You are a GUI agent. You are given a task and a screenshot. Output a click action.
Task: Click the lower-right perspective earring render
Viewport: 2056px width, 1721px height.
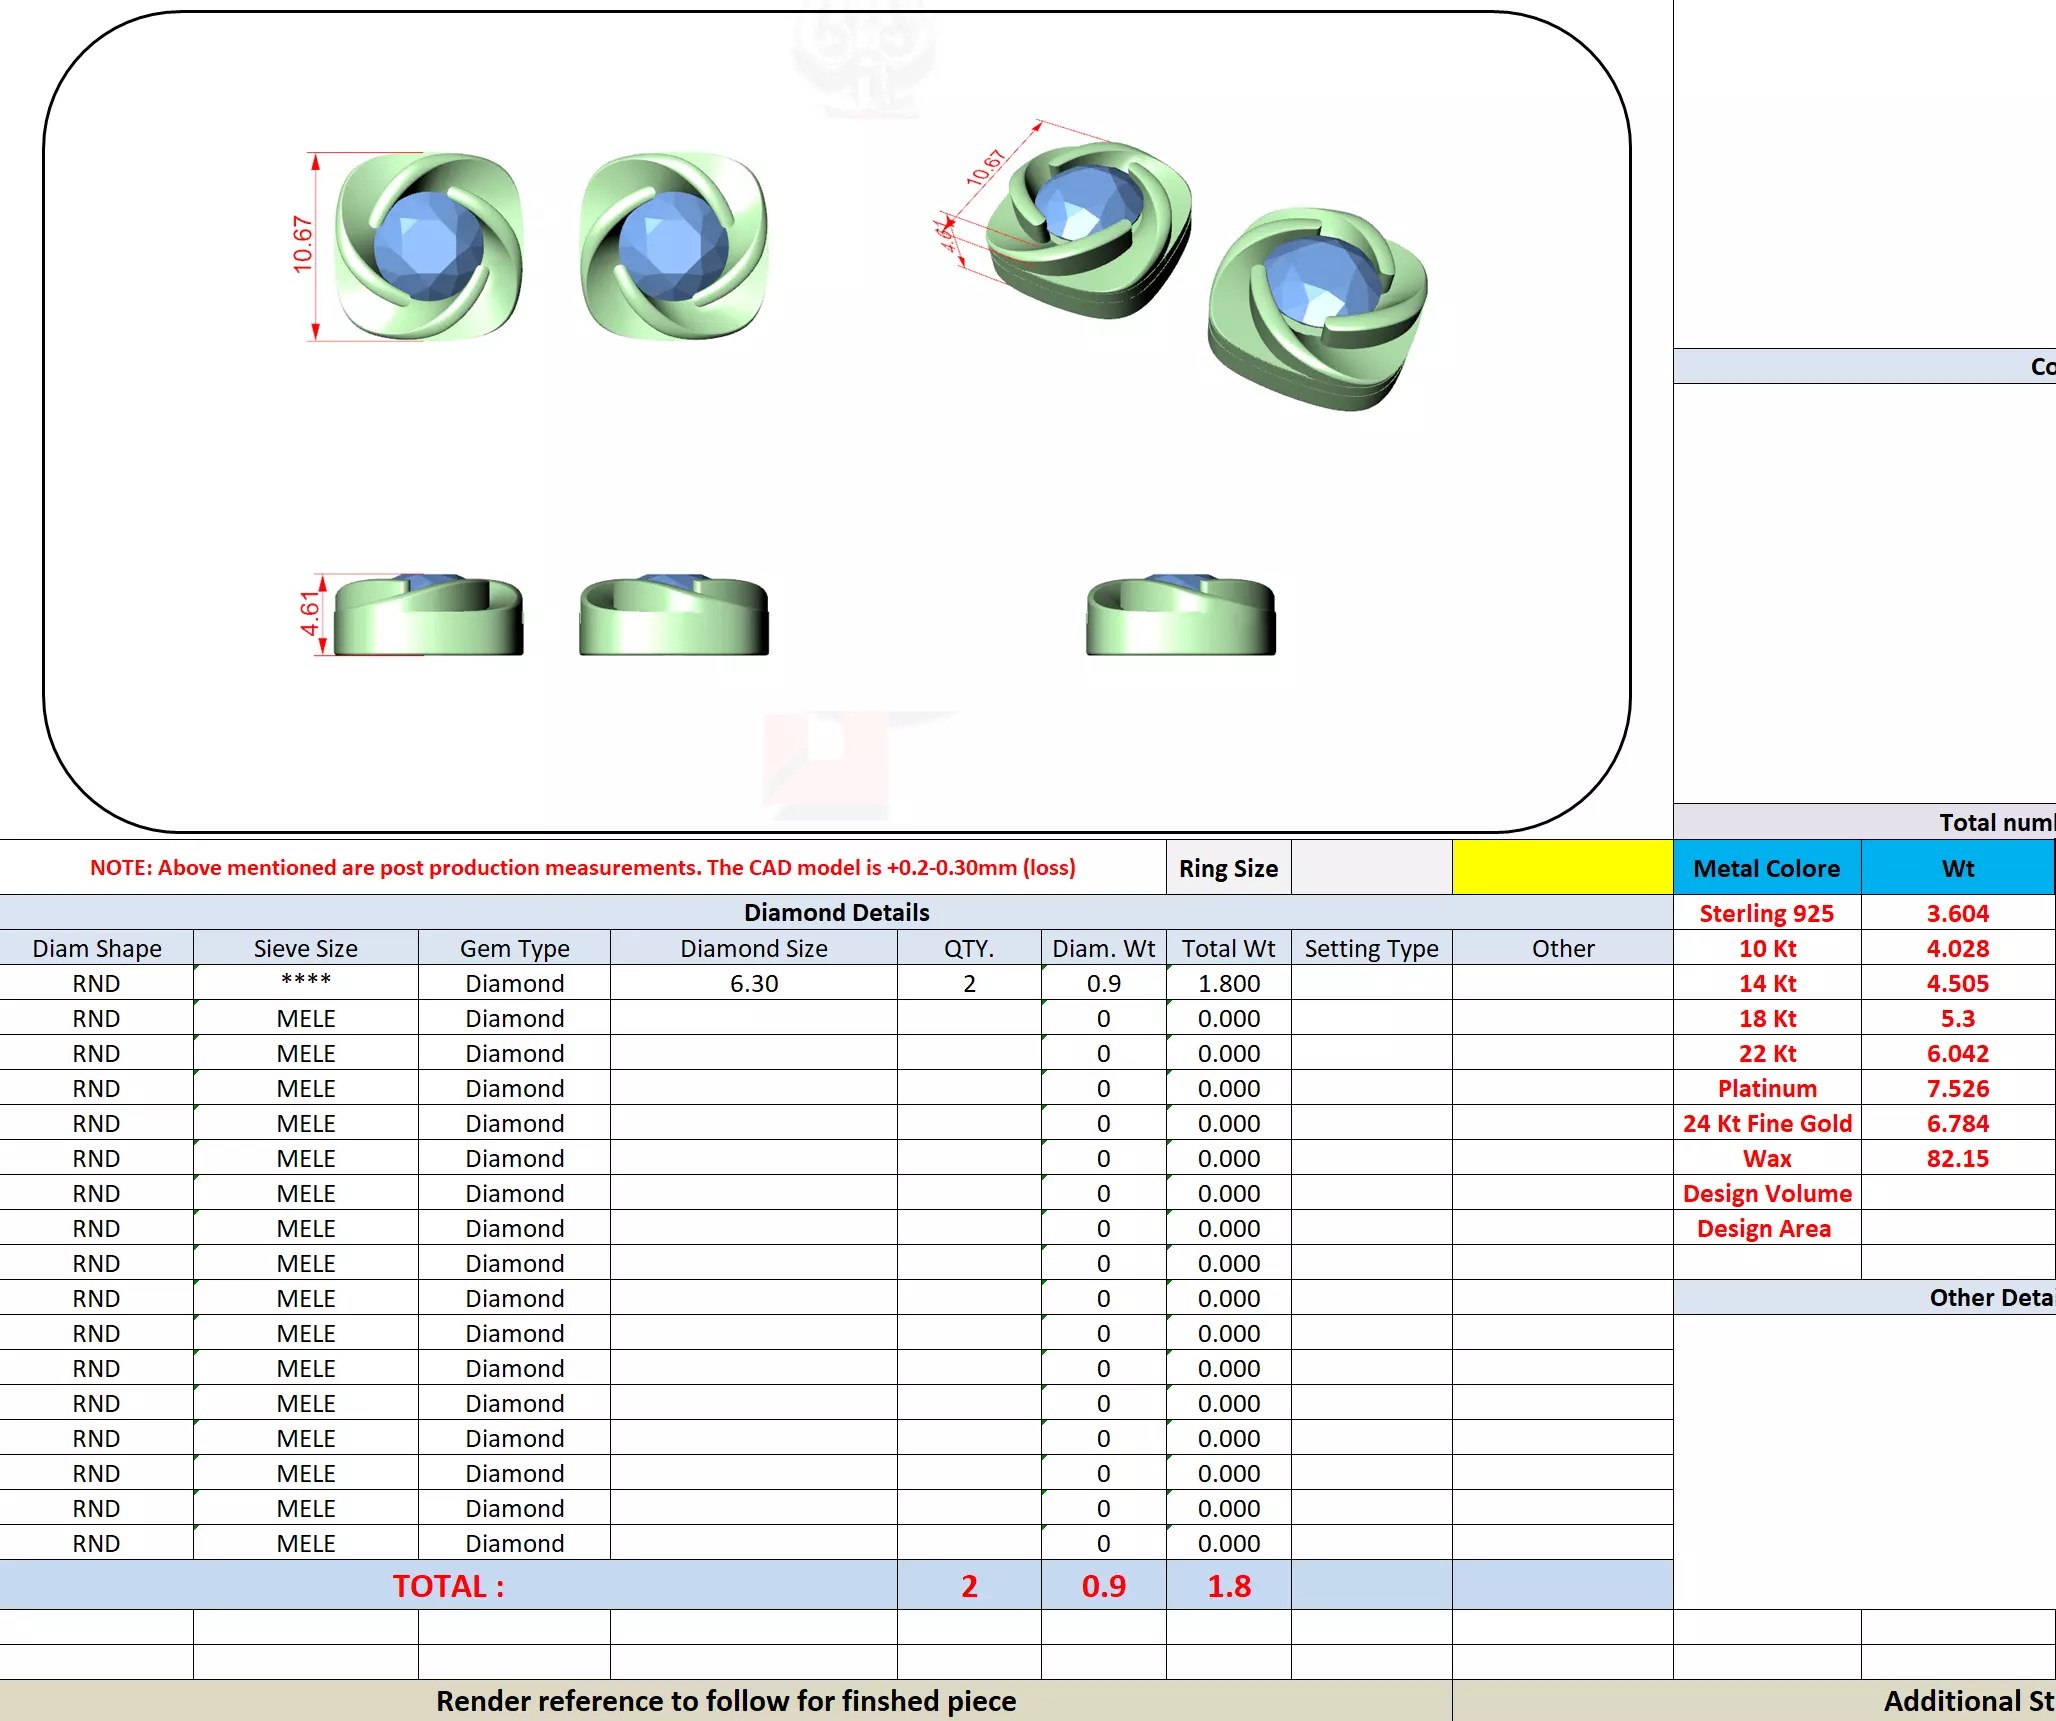(x=1317, y=308)
